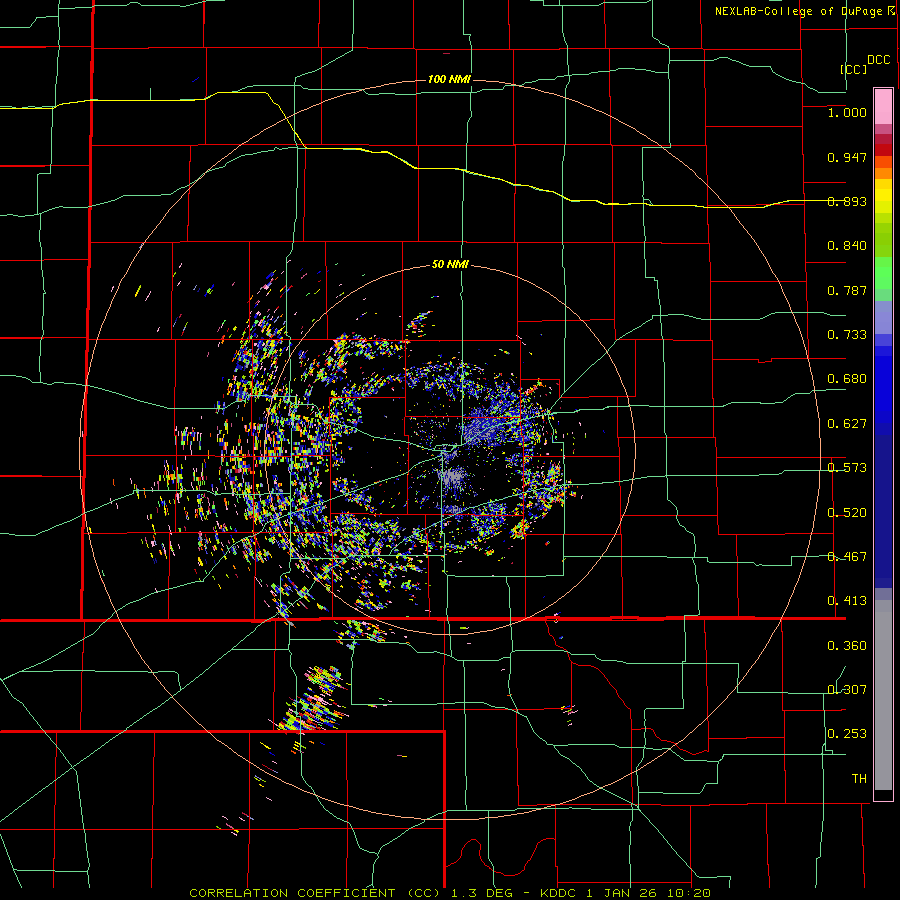
Task: Pick the bright green segment of color bar
Action: point(883,273)
